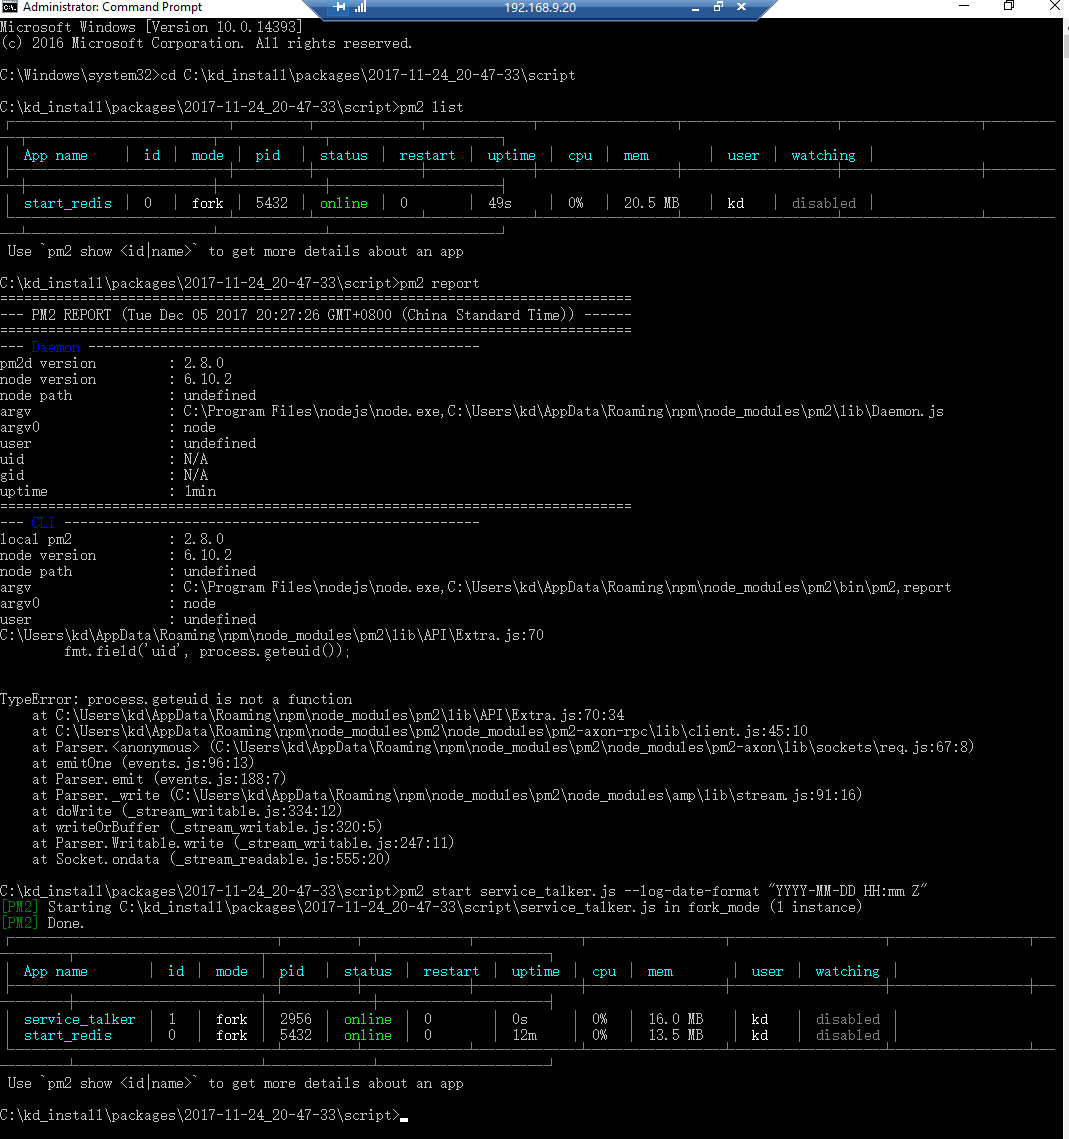Select the 20.5 MB memory value for start_redis
Viewport: 1069px width, 1139px height.
[651, 202]
